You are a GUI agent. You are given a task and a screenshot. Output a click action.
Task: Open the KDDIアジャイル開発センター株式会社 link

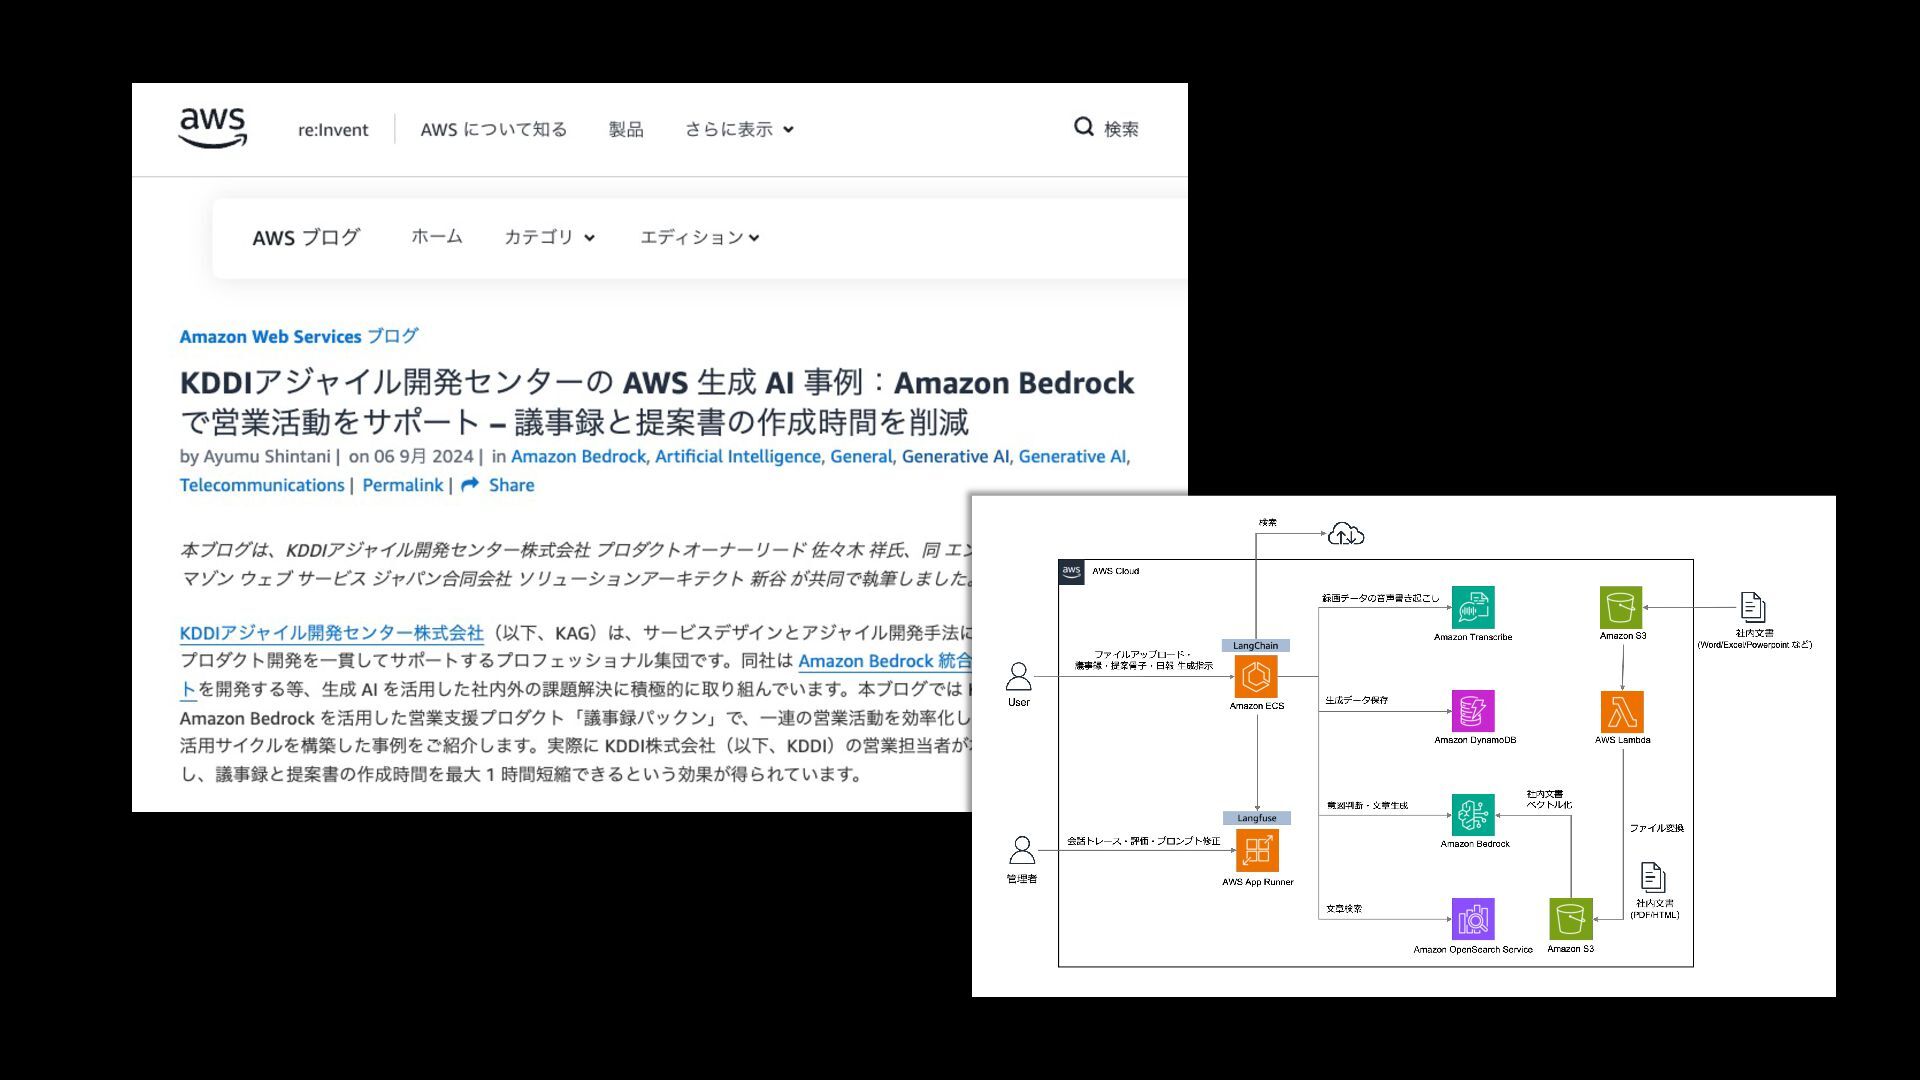(x=331, y=633)
